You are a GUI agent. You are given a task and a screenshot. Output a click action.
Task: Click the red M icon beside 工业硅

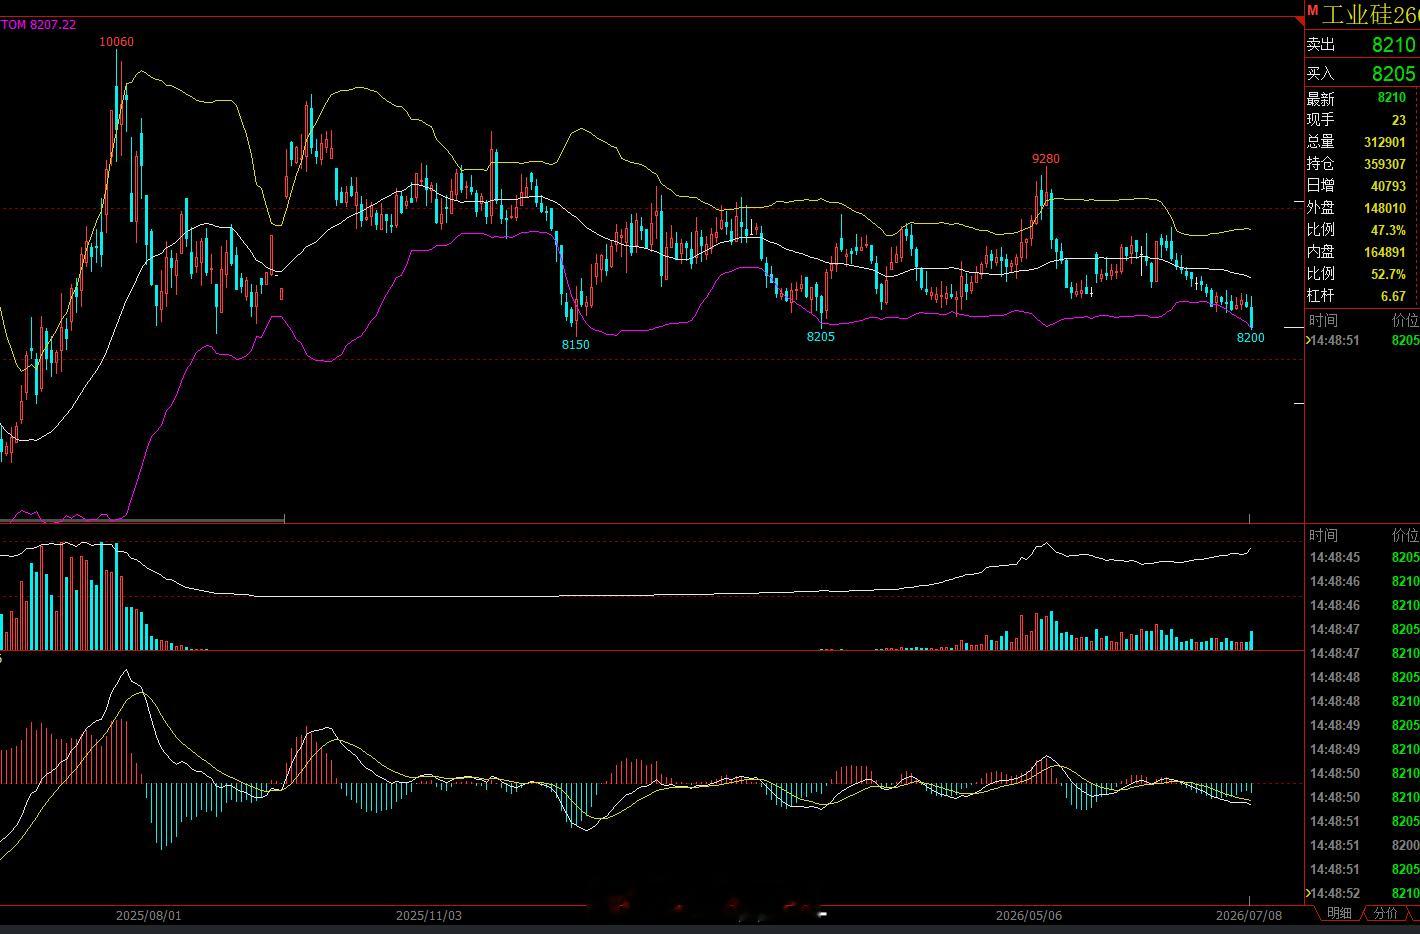point(1313,10)
